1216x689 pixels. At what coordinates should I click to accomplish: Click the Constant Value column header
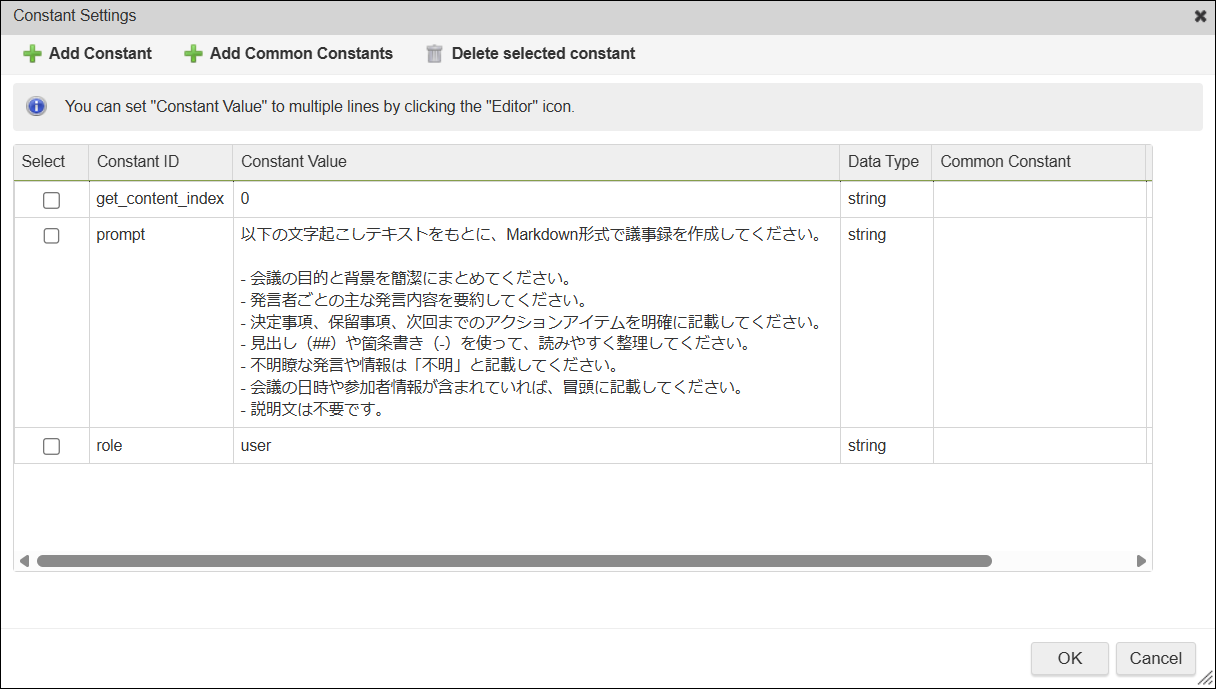[x=294, y=162]
